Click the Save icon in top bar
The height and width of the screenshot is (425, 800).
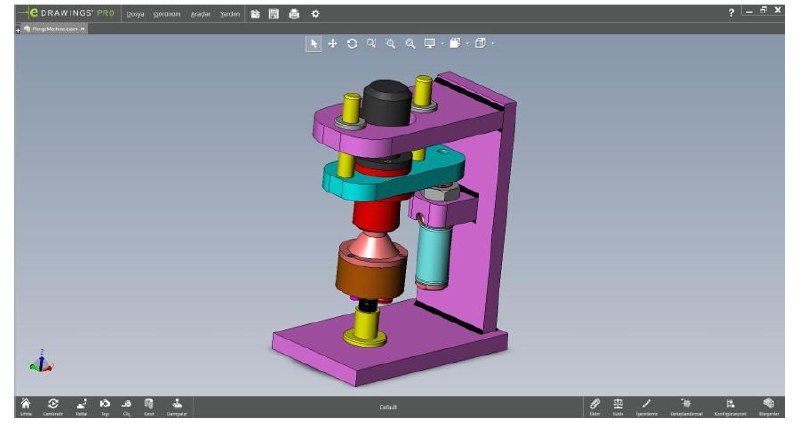click(274, 14)
